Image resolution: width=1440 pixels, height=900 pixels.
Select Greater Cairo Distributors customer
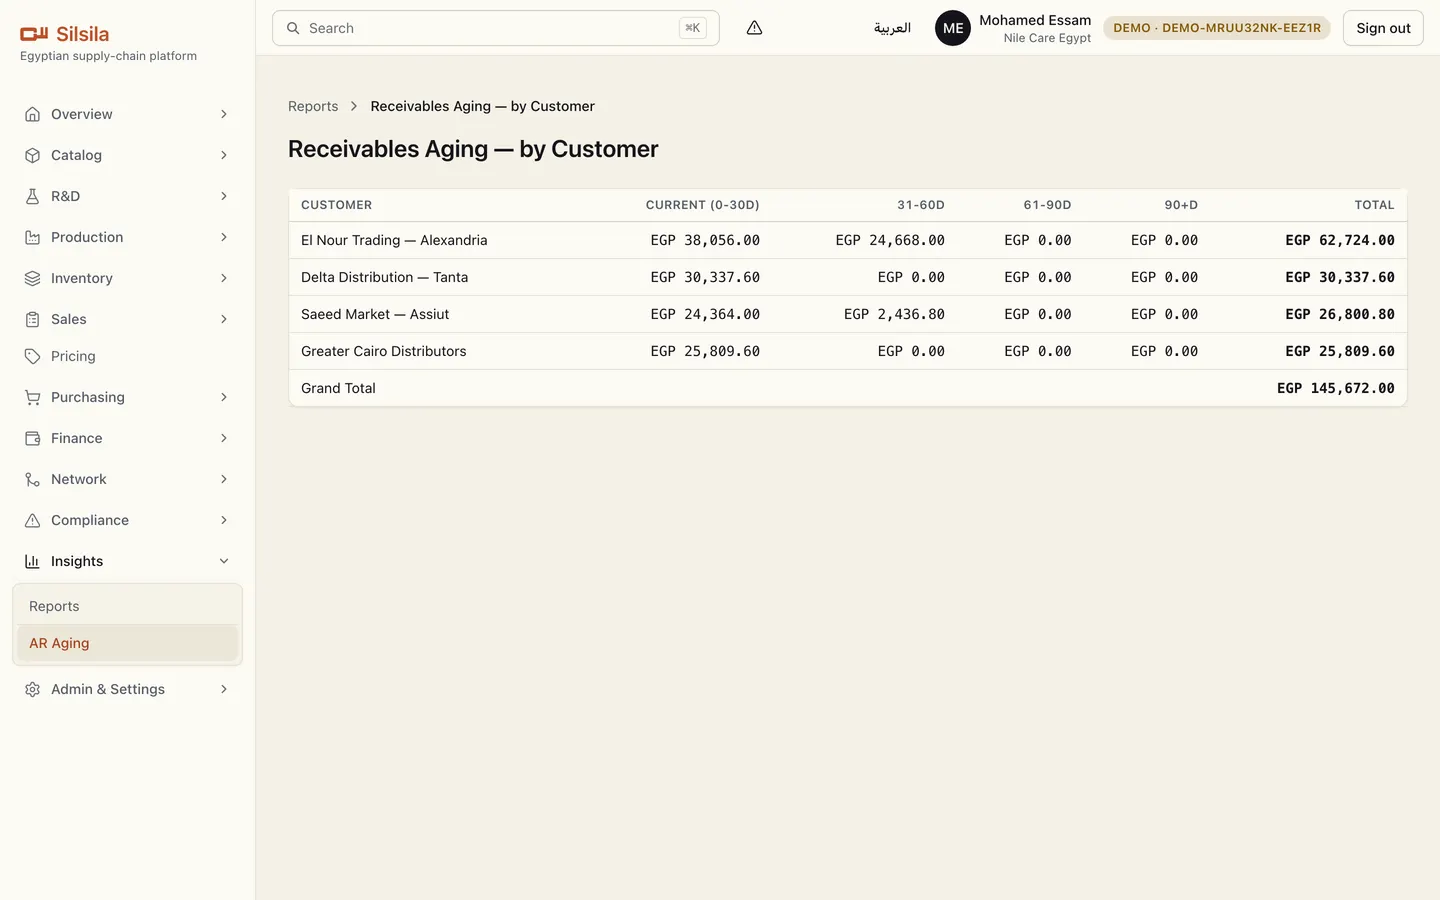384,351
